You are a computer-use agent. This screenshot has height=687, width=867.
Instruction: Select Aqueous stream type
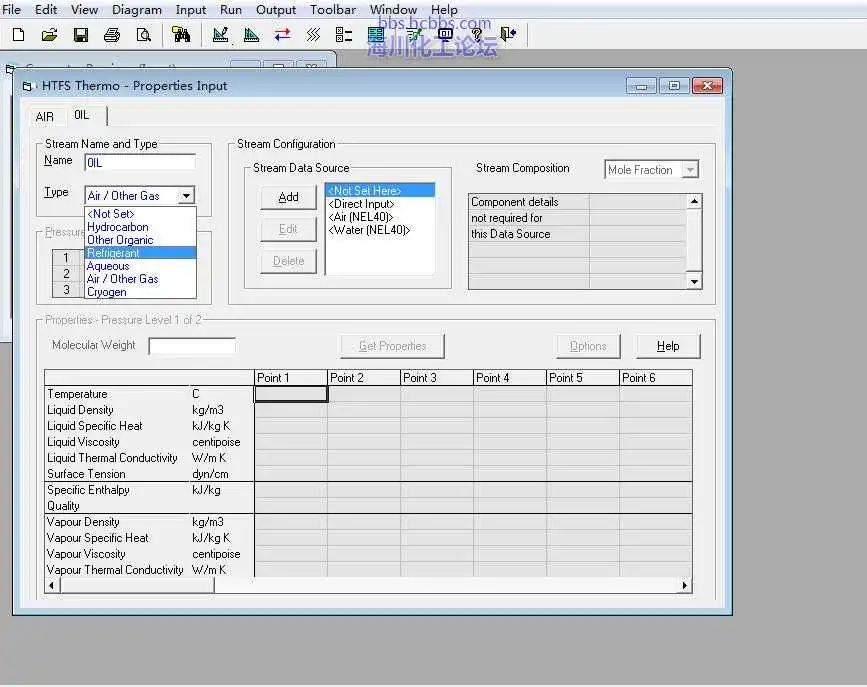141,266
